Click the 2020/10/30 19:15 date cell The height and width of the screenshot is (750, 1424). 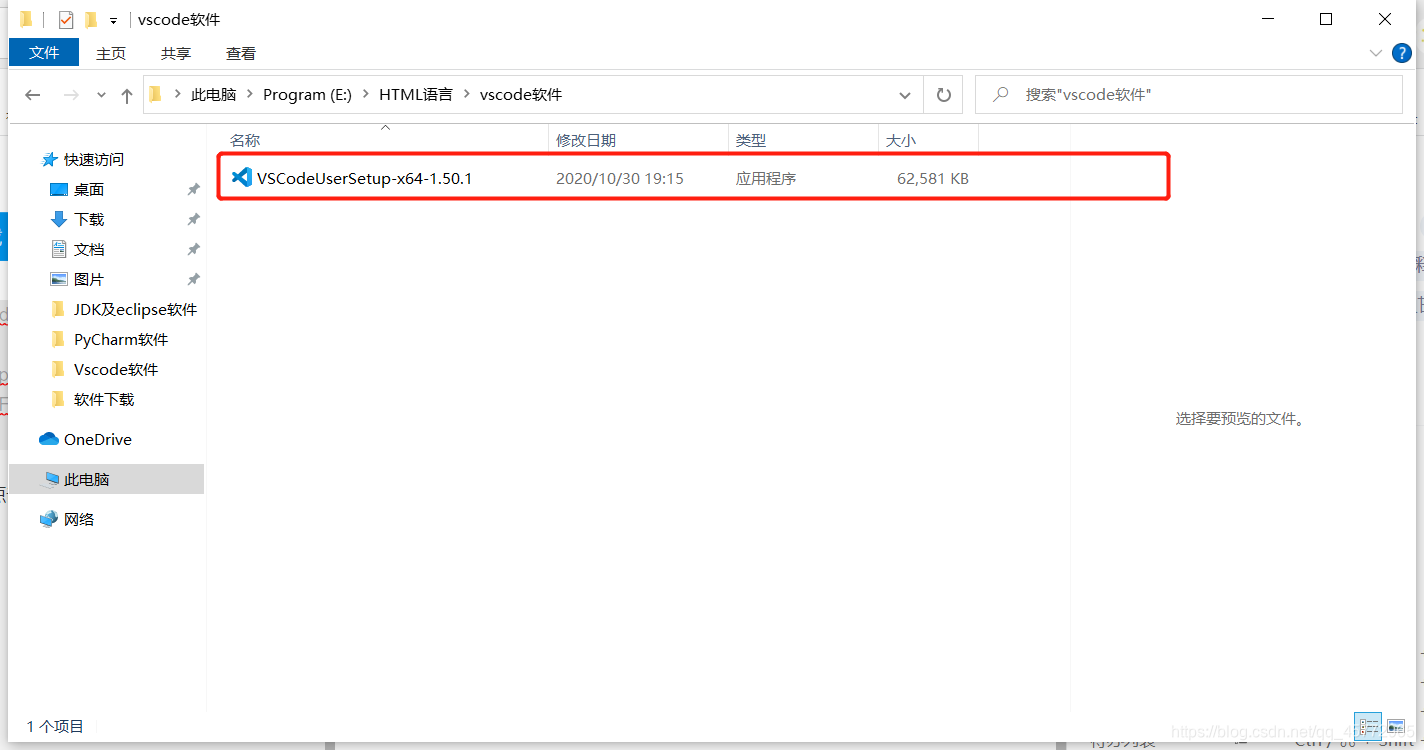pos(620,179)
